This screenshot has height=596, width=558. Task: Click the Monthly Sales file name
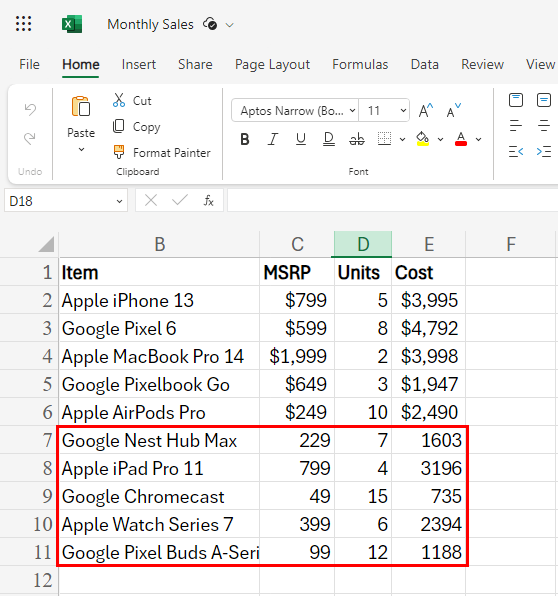tap(151, 24)
